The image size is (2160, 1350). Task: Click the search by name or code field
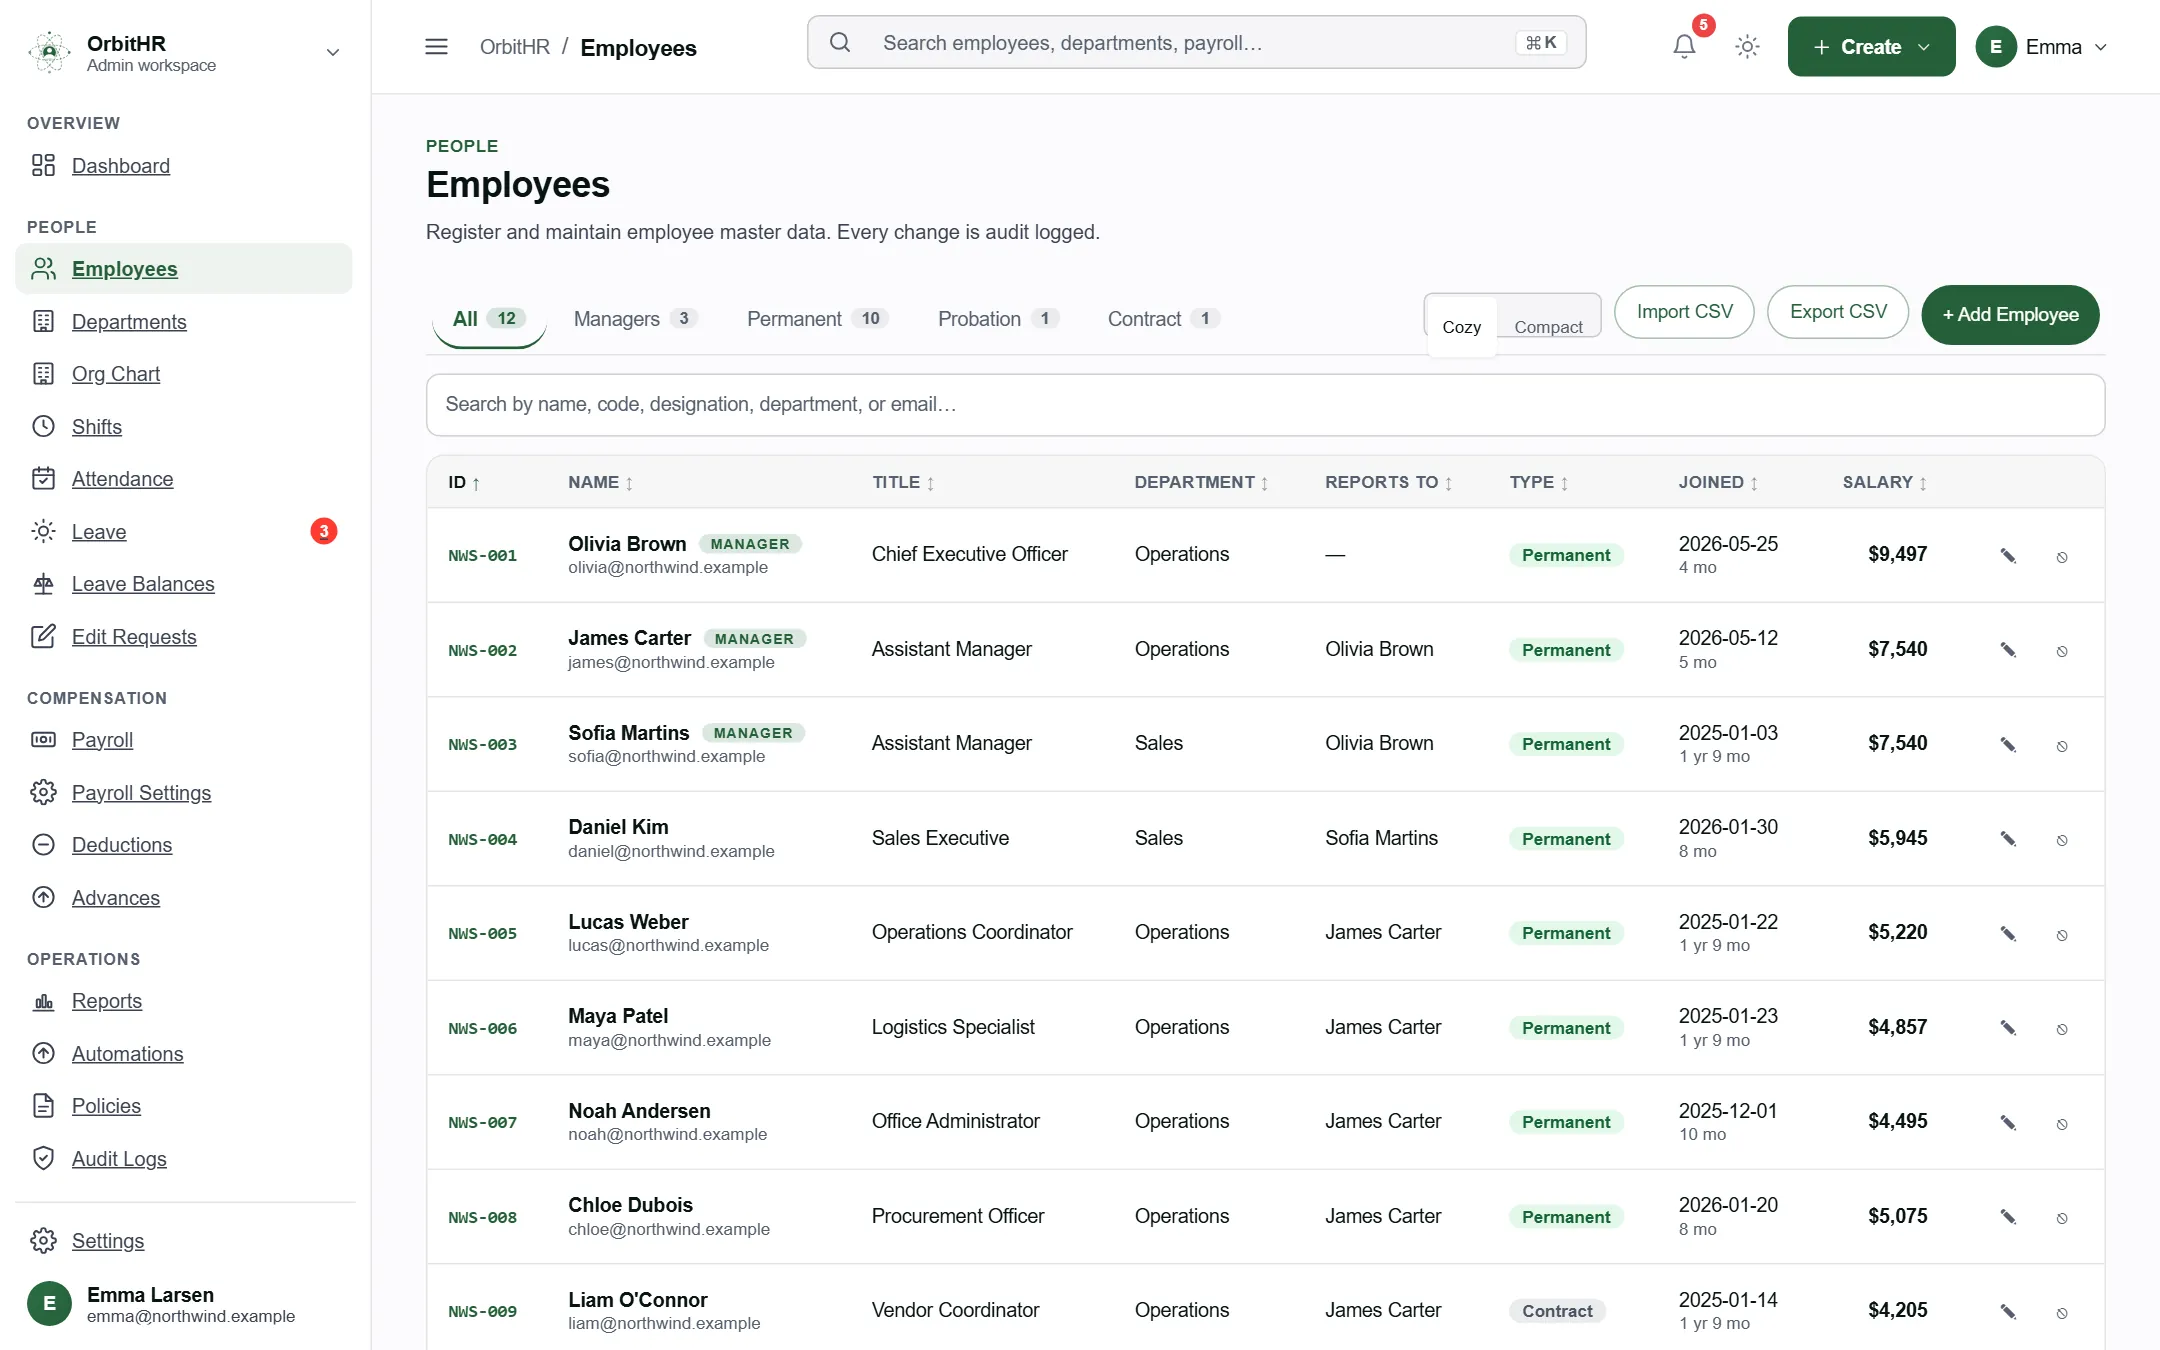coord(1265,404)
